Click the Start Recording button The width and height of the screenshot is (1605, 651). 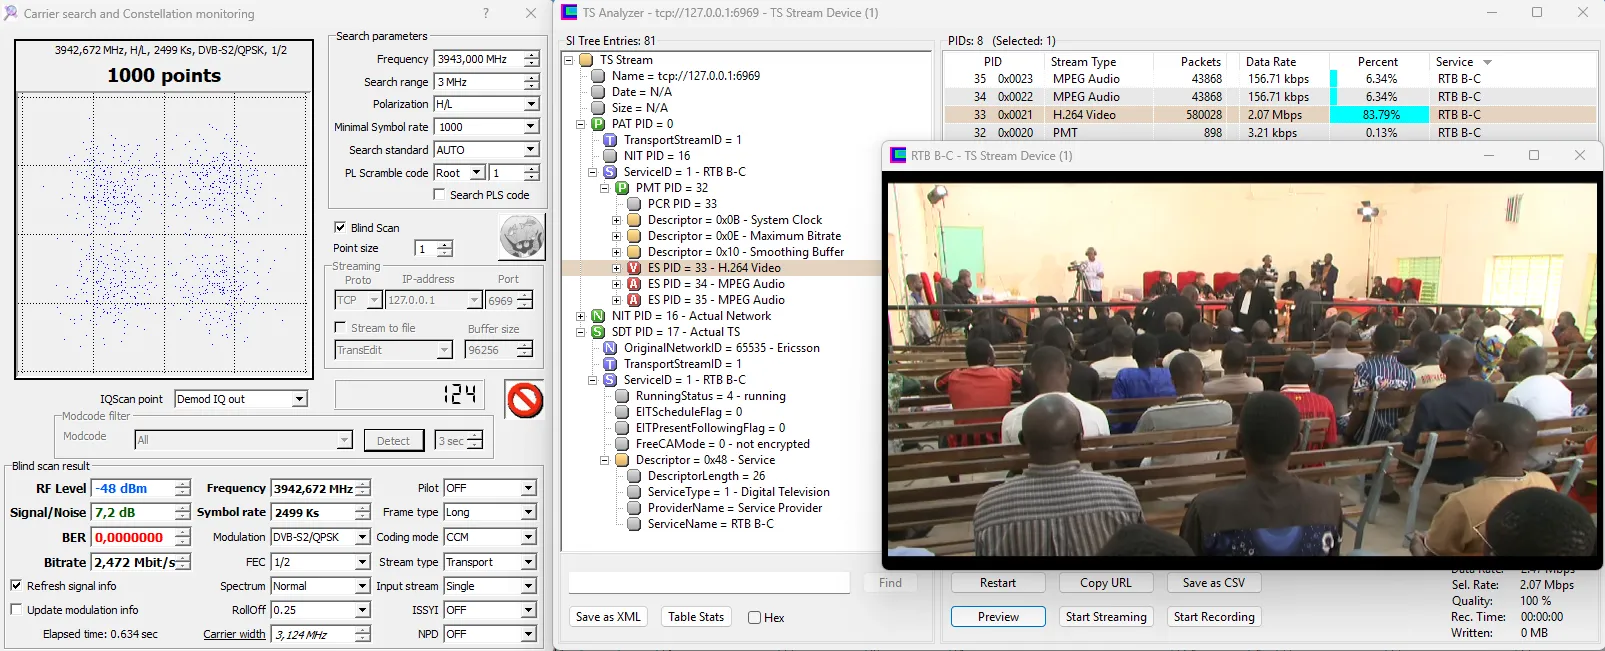click(x=1213, y=617)
